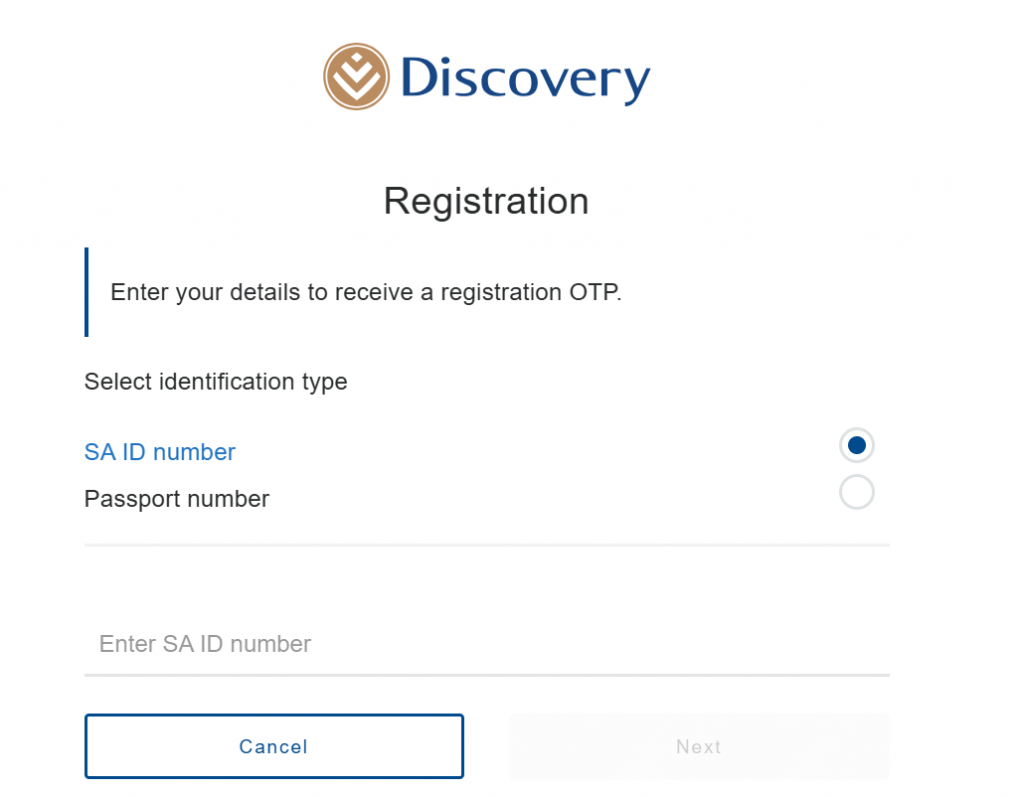Click the registration OTP instruction message

(x=366, y=293)
